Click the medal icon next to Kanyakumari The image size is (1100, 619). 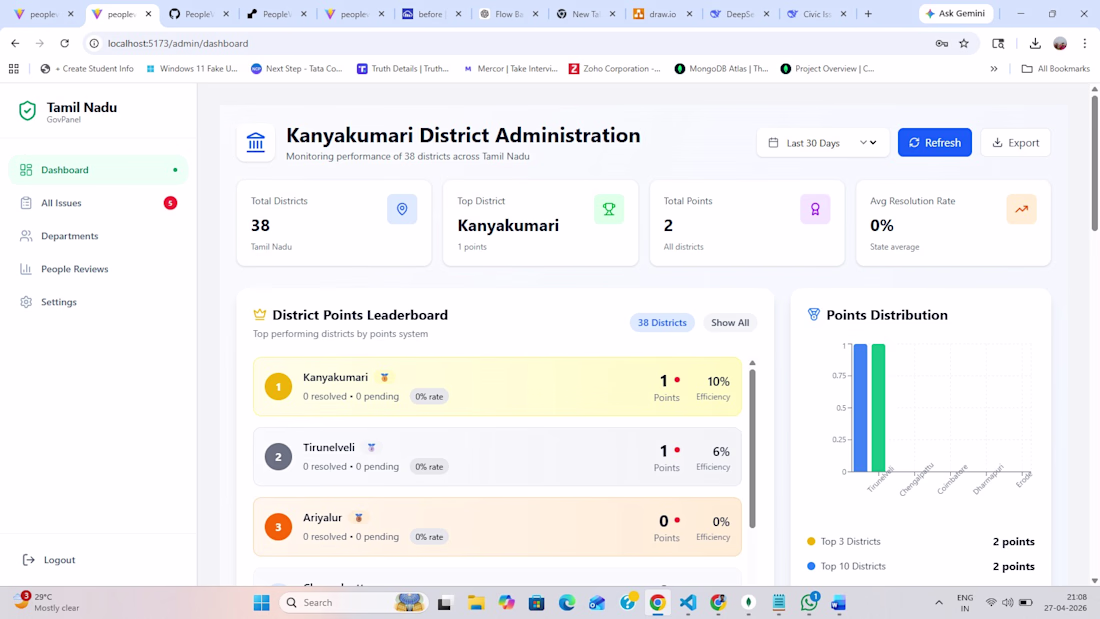coord(384,378)
